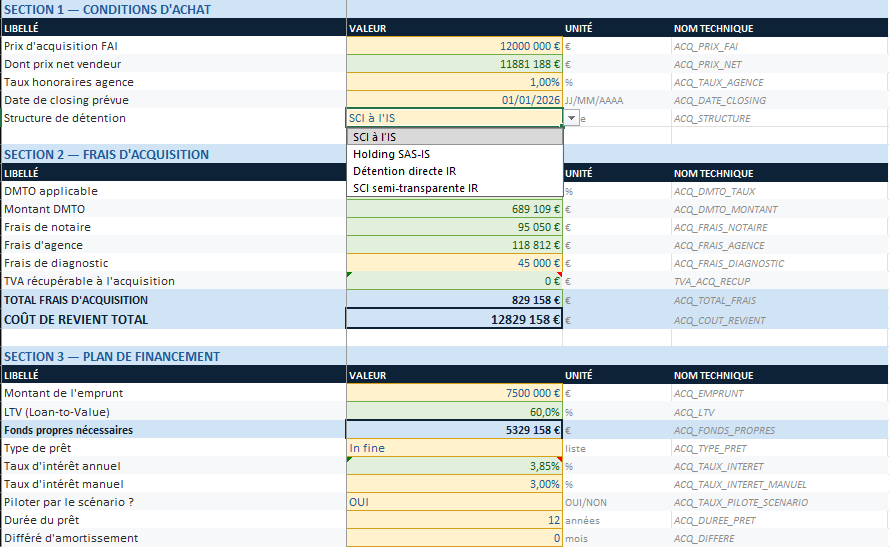Click Différé d'amortissement value 0
Screen dimensions: 889x548
[x=454, y=538]
